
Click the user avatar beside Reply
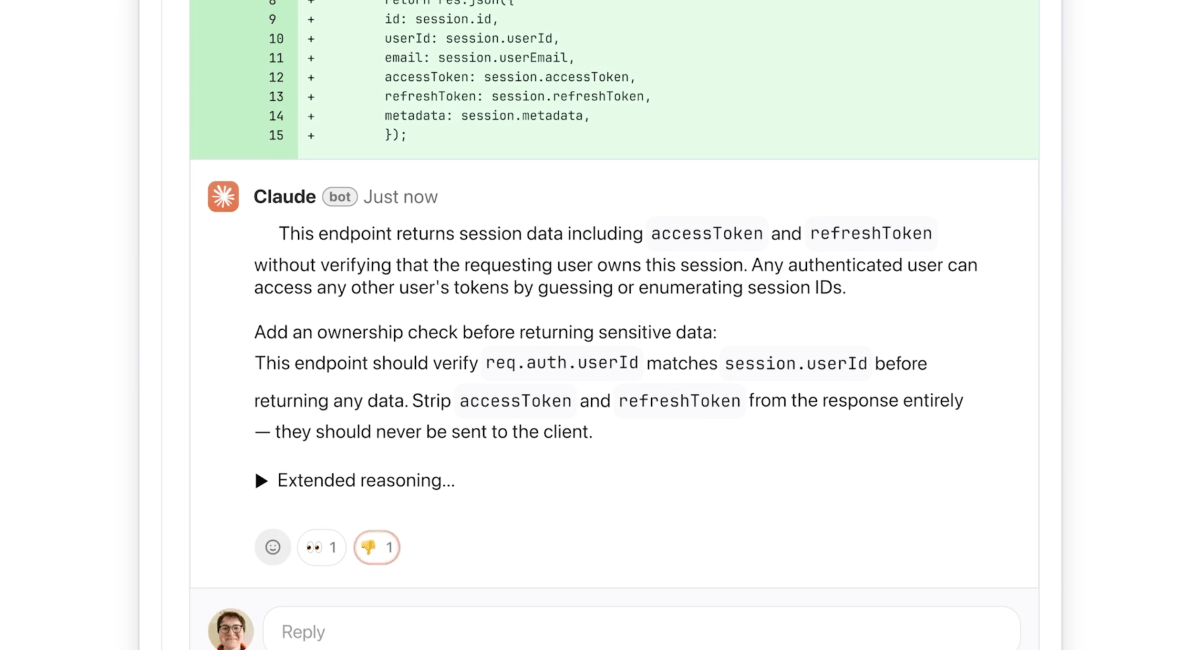(x=230, y=630)
